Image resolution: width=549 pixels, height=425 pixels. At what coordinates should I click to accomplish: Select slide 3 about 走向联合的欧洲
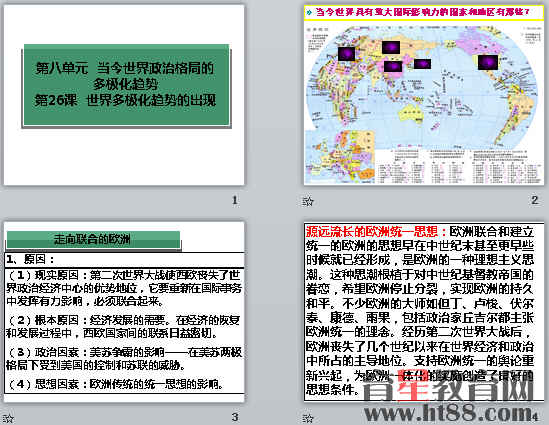click(x=124, y=312)
